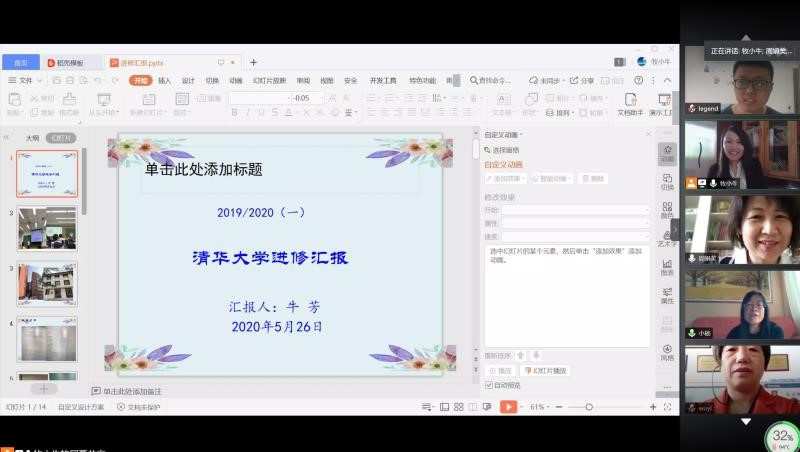800x452 pixels.
Task: Open the 动画 sidebar panel icon
Action: pyautogui.click(x=667, y=152)
